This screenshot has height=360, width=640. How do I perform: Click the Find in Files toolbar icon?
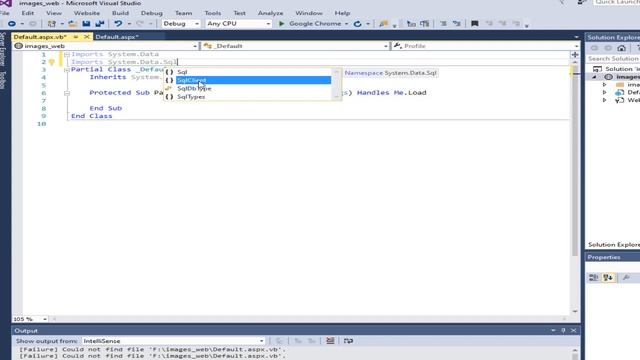pyautogui.click(x=383, y=24)
